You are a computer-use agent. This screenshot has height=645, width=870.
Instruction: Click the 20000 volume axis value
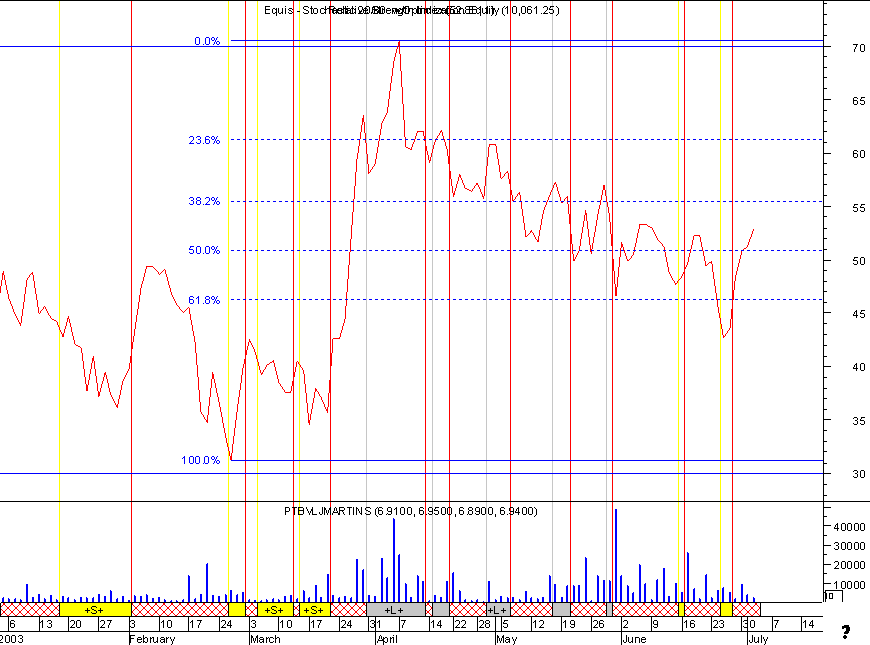[x=849, y=565]
